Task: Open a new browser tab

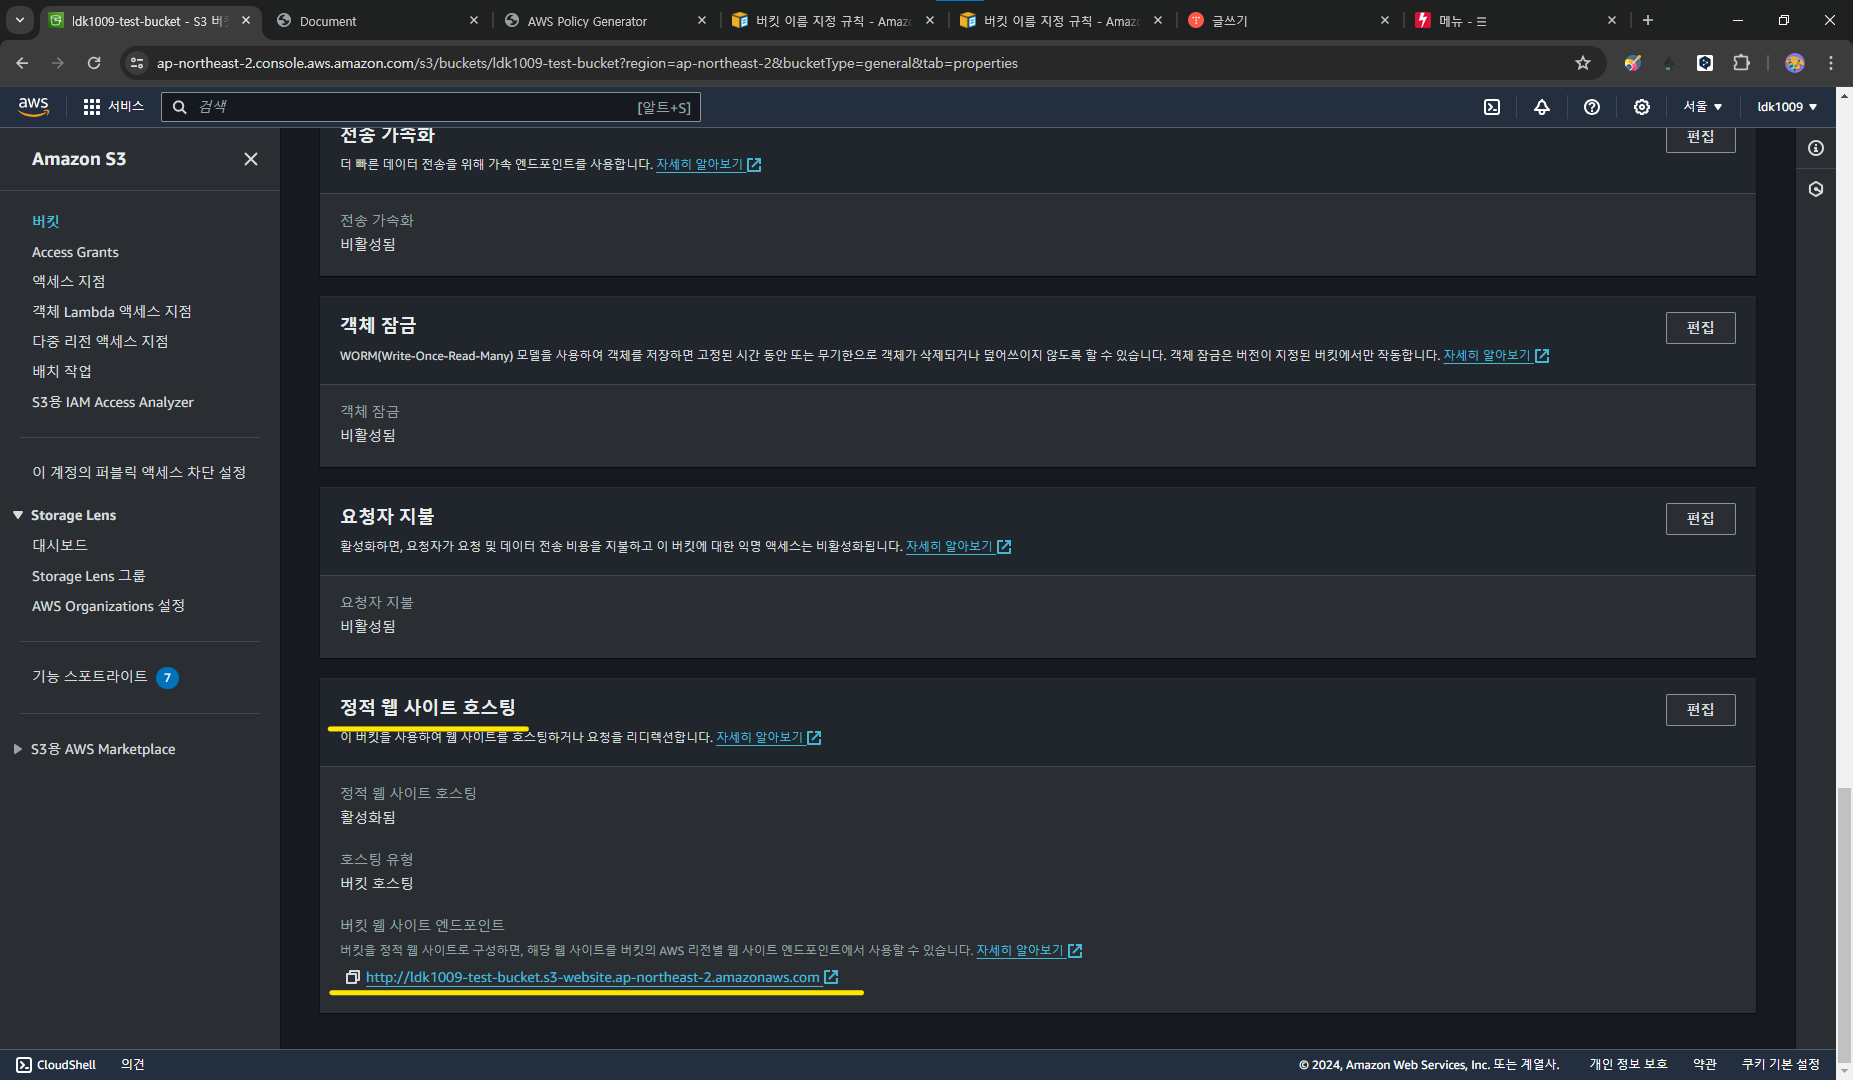Action: 1648,20
